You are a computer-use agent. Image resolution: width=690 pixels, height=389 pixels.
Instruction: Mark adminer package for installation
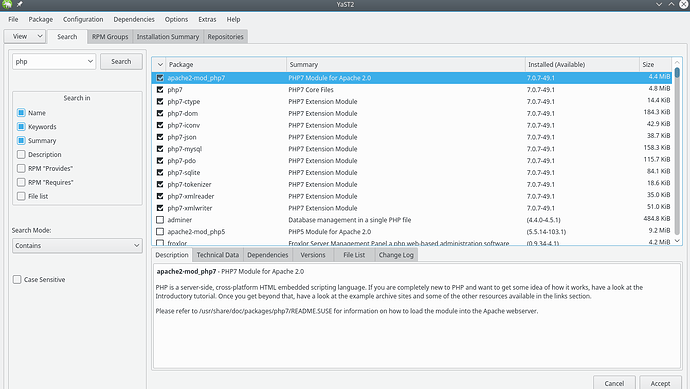(160, 220)
